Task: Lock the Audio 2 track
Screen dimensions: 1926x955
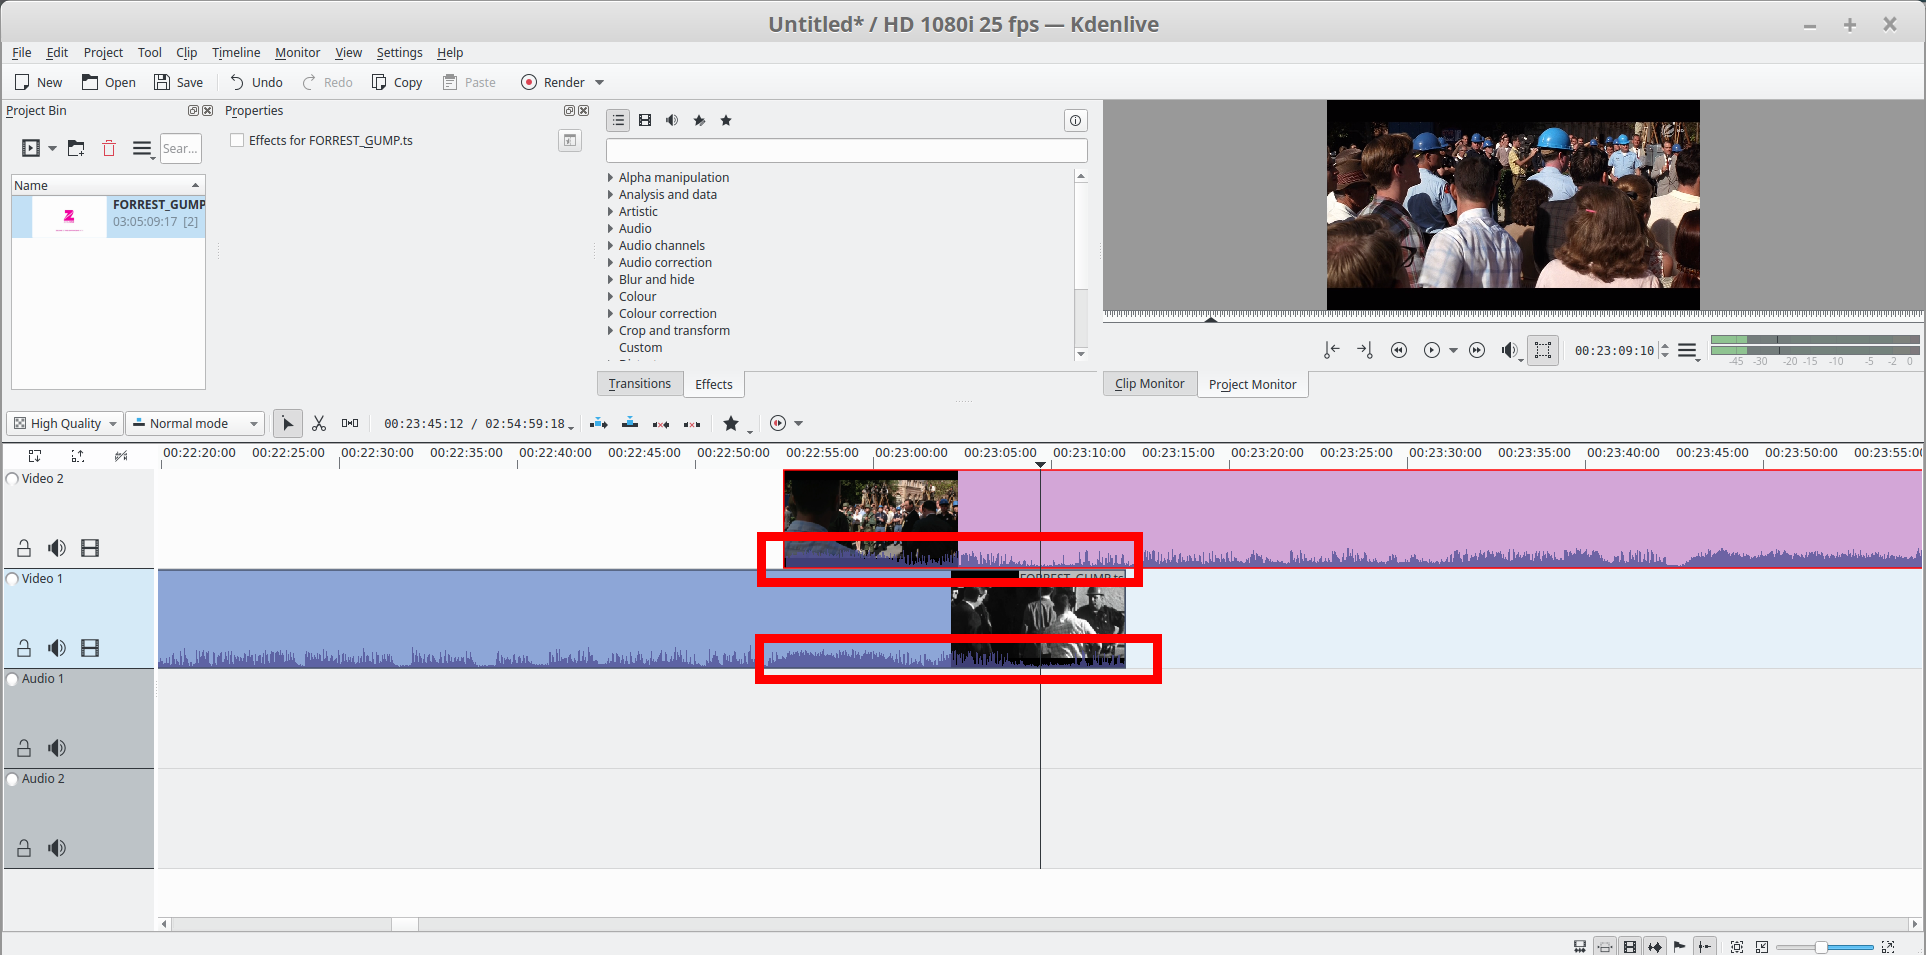Action: [x=24, y=848]
